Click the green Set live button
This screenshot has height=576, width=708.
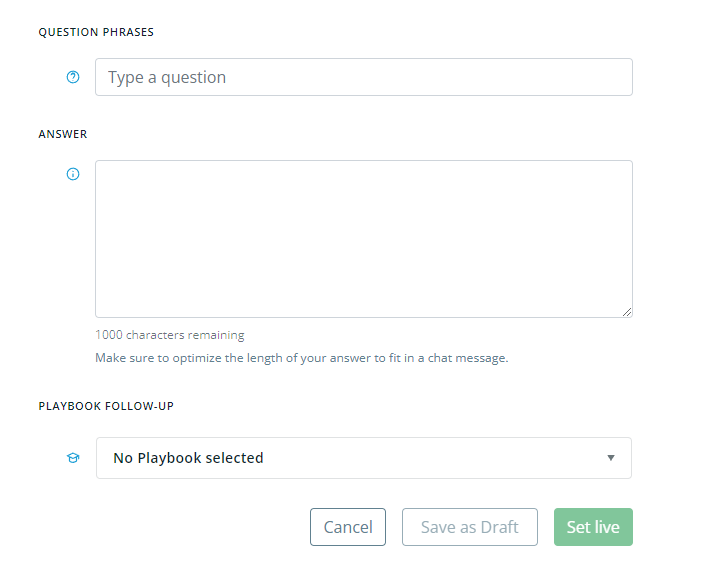593,527
